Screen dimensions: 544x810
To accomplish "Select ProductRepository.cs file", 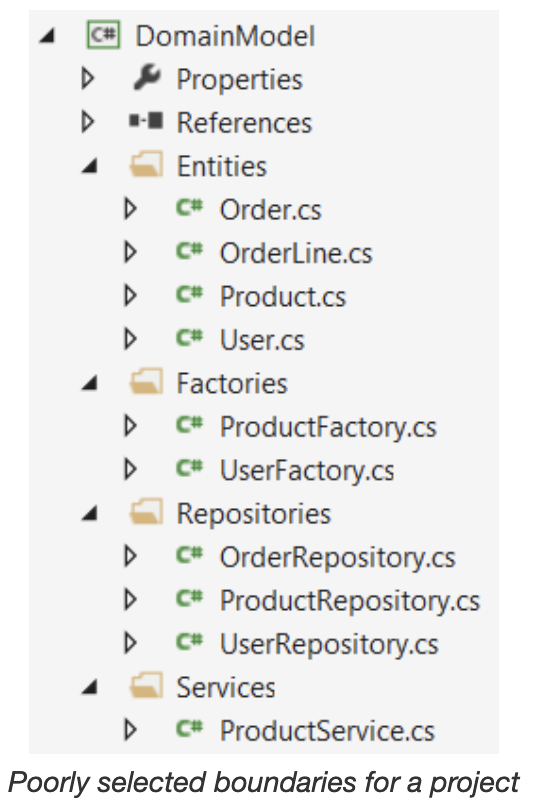I will [350, 601].
